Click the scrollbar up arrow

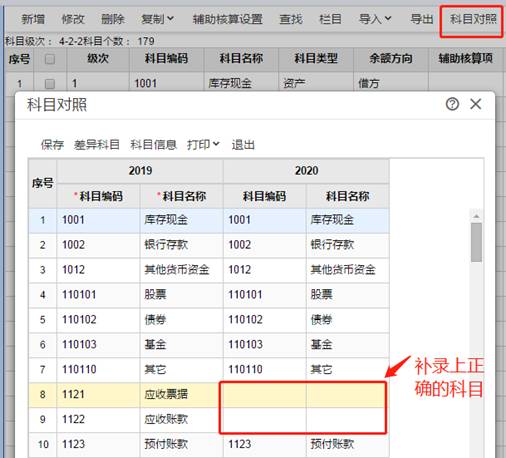476,216
